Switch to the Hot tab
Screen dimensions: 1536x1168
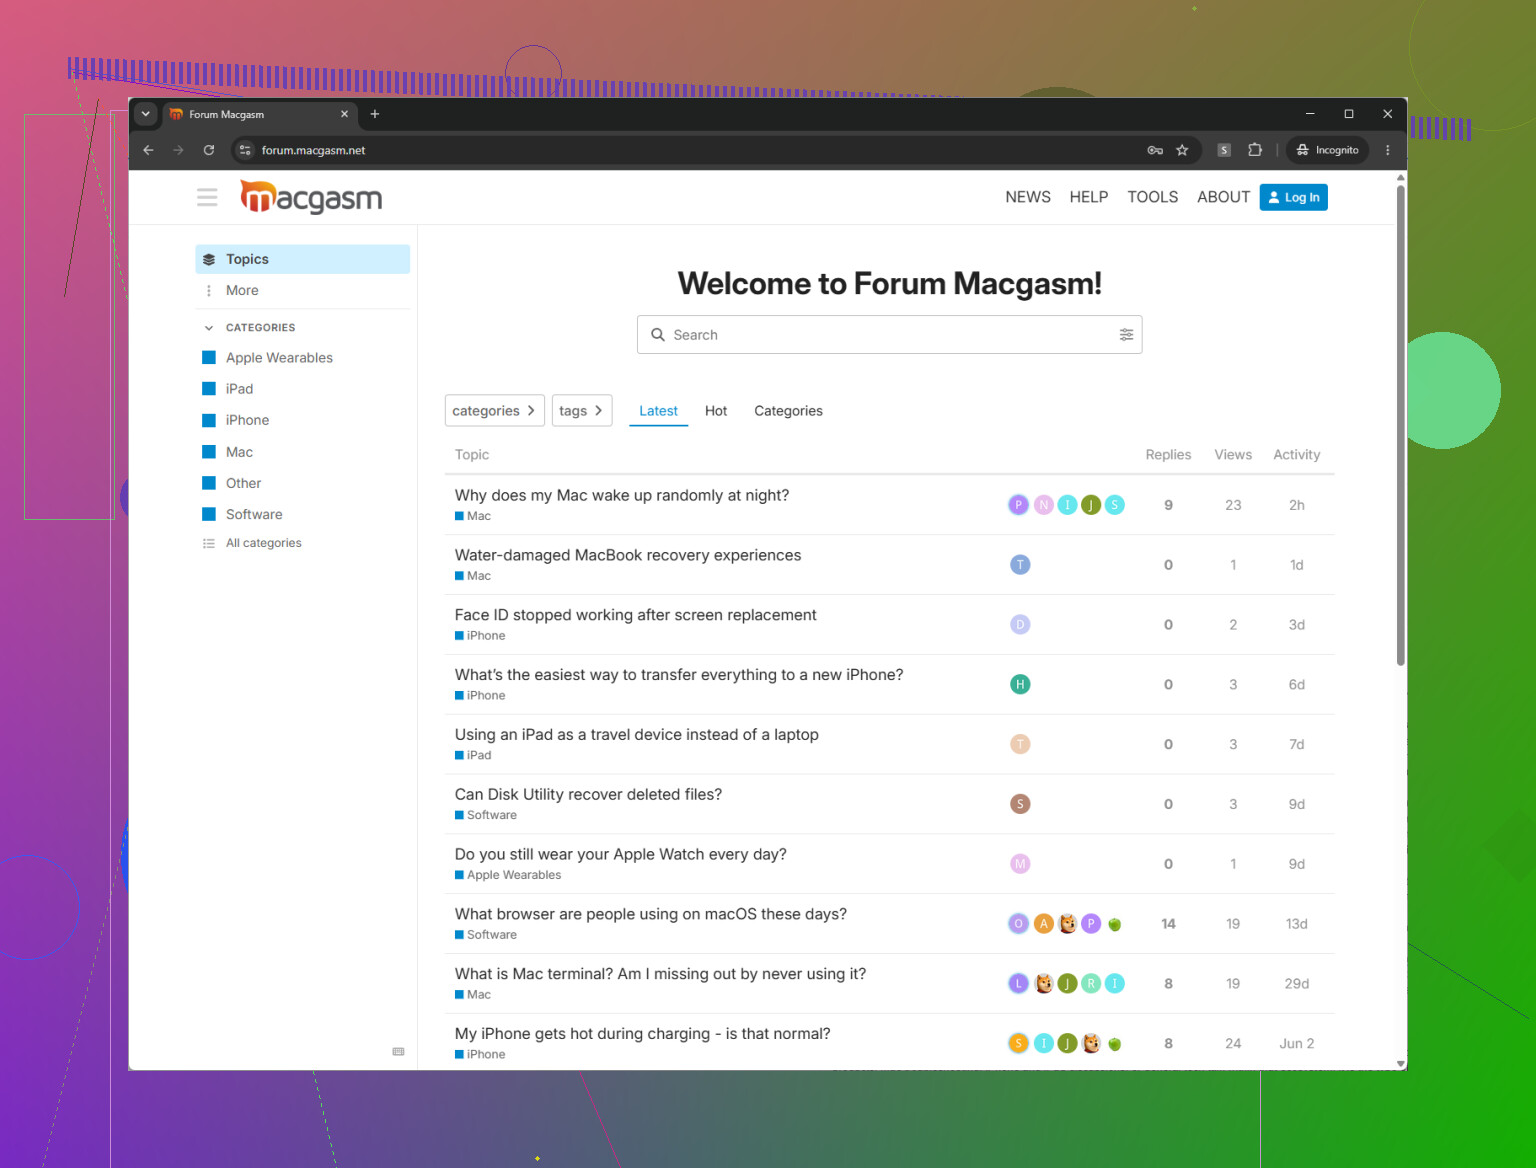pyautogui.click(x=716, y=411)
